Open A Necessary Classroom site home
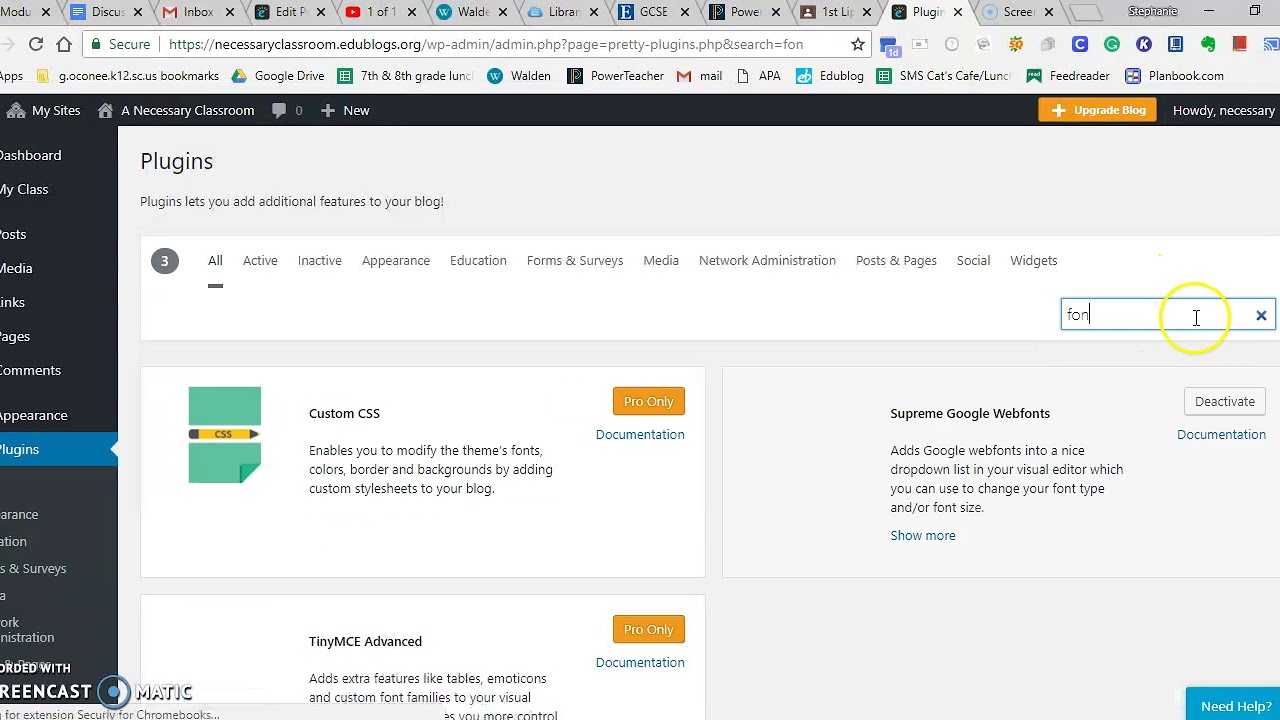The image size is (1280, 720). (176, 110)
